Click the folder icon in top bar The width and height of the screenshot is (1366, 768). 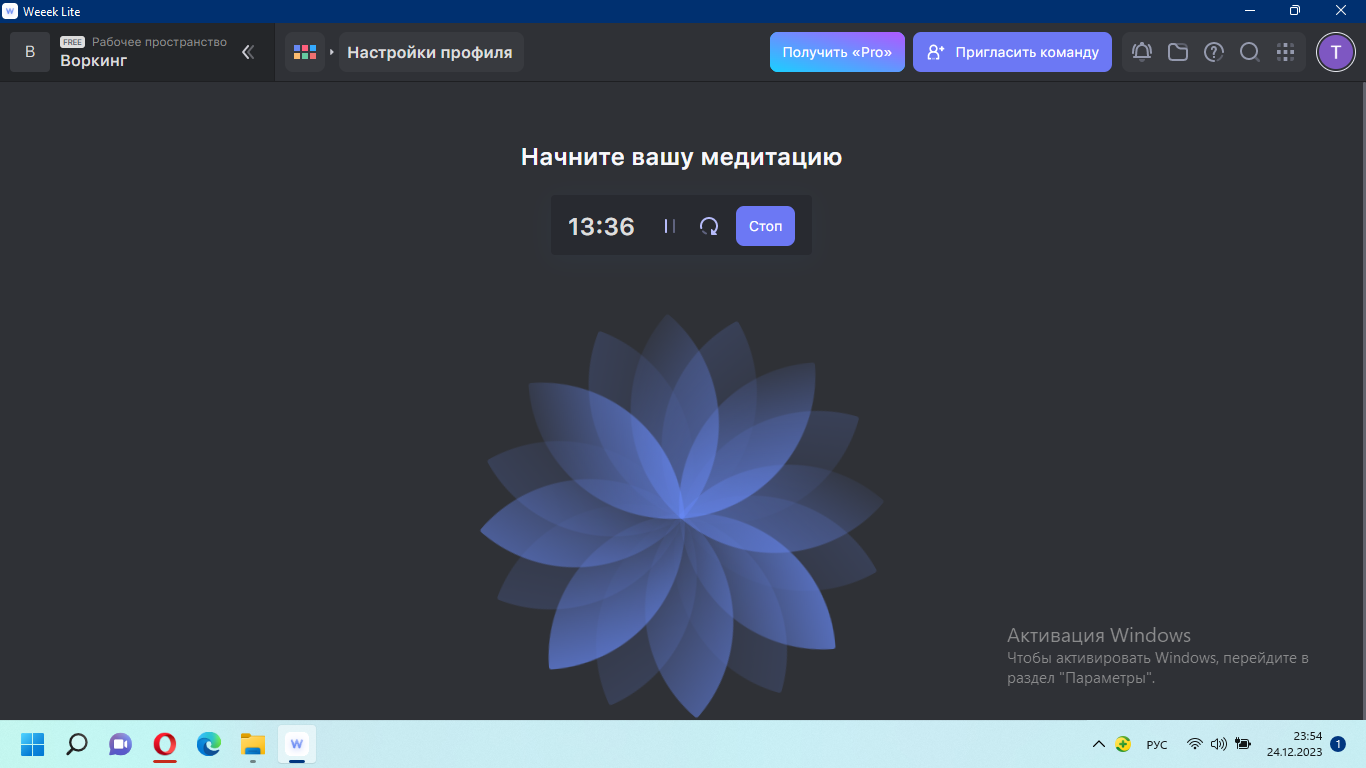(x=1177, y=51)
